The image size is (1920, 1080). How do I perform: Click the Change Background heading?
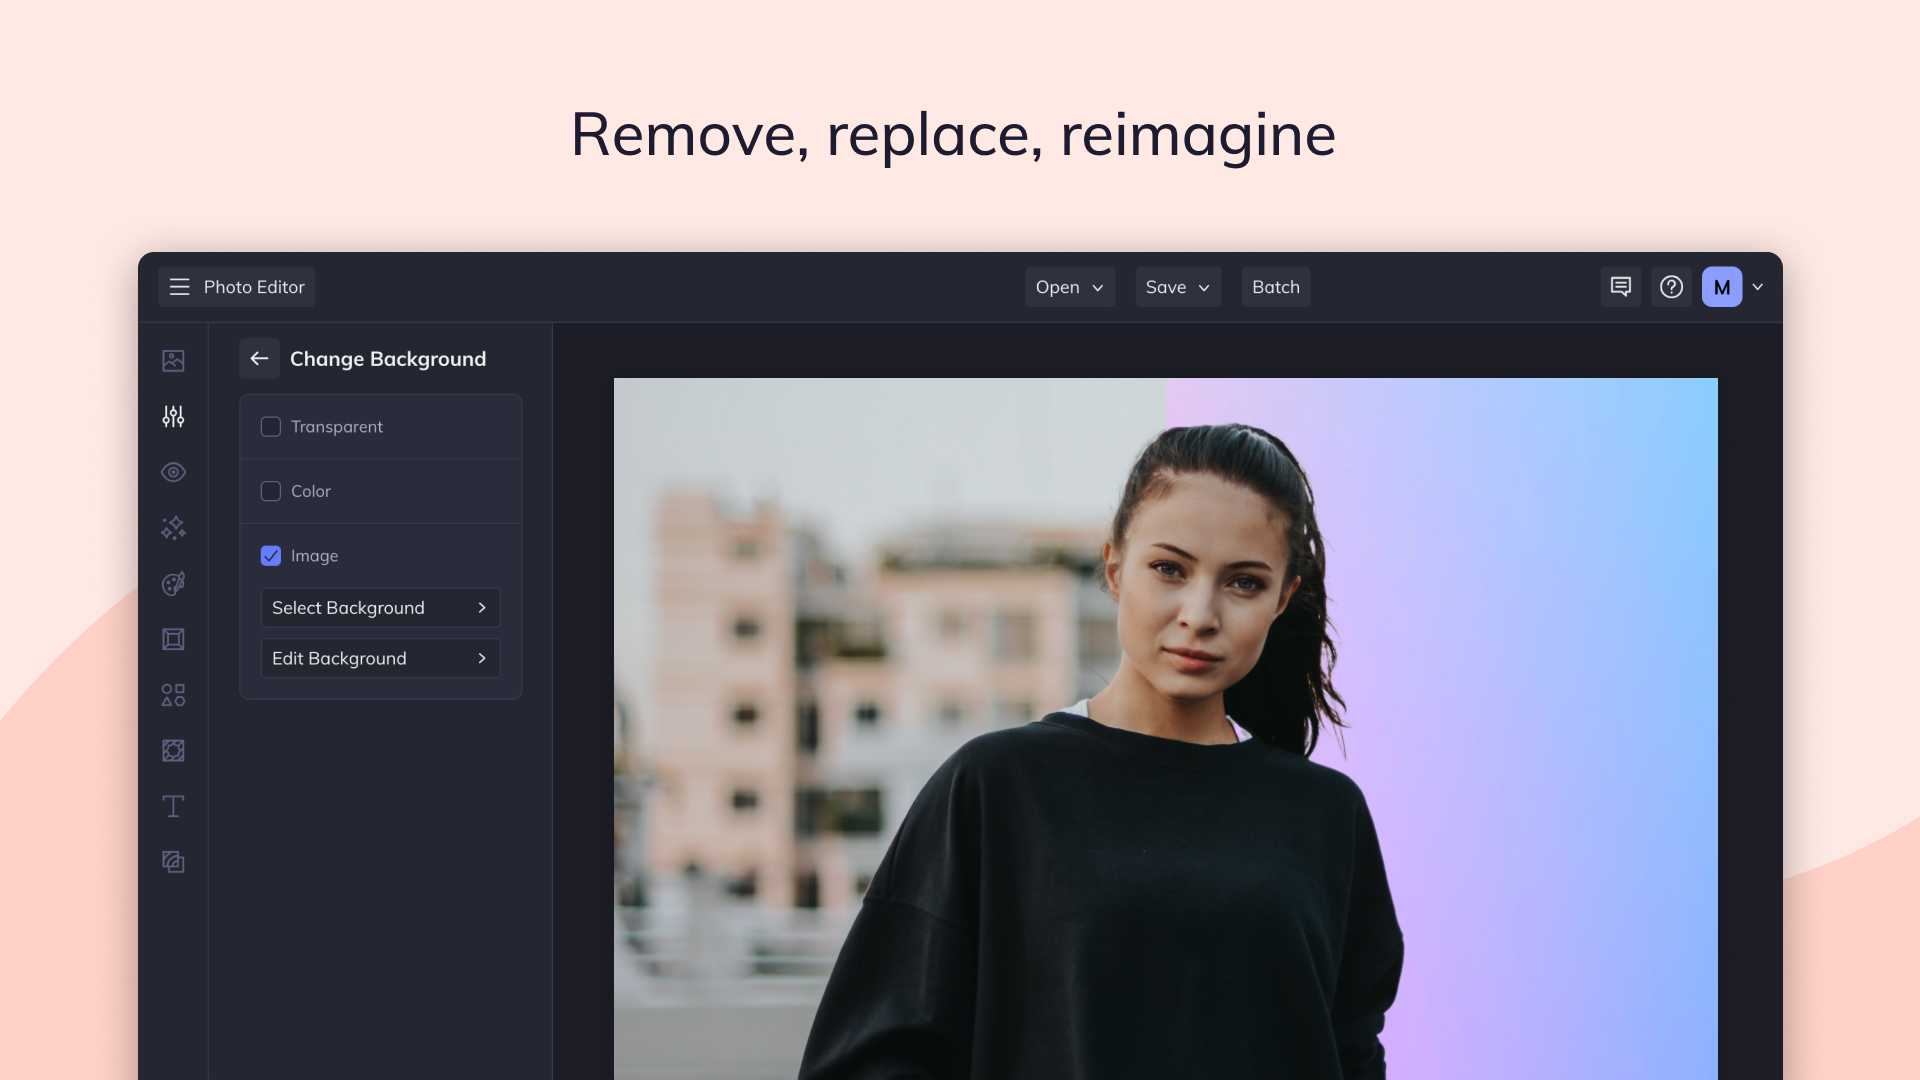(x=388, y=359)
